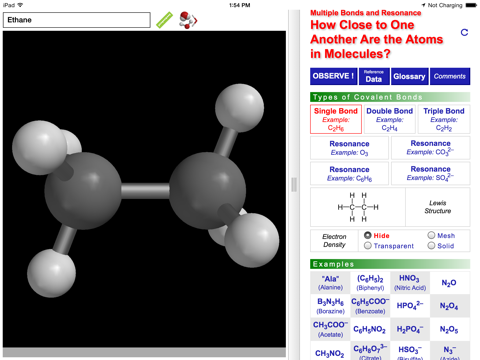Image resolution: width=480 pixels, height=360 pixels.
Task: Load the CH3COO- Acetate example
Action: 330,329
